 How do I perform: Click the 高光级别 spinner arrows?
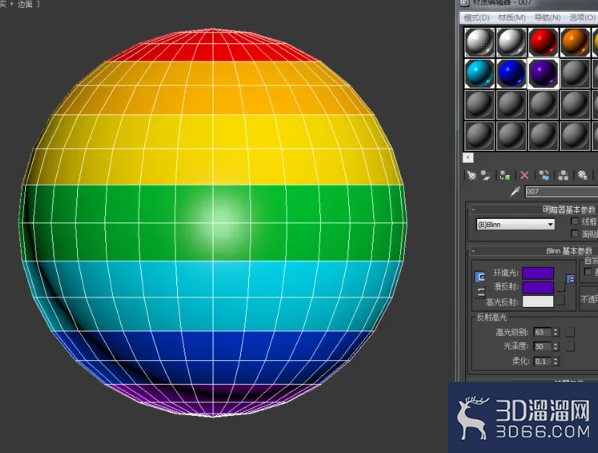coord(556,332)
